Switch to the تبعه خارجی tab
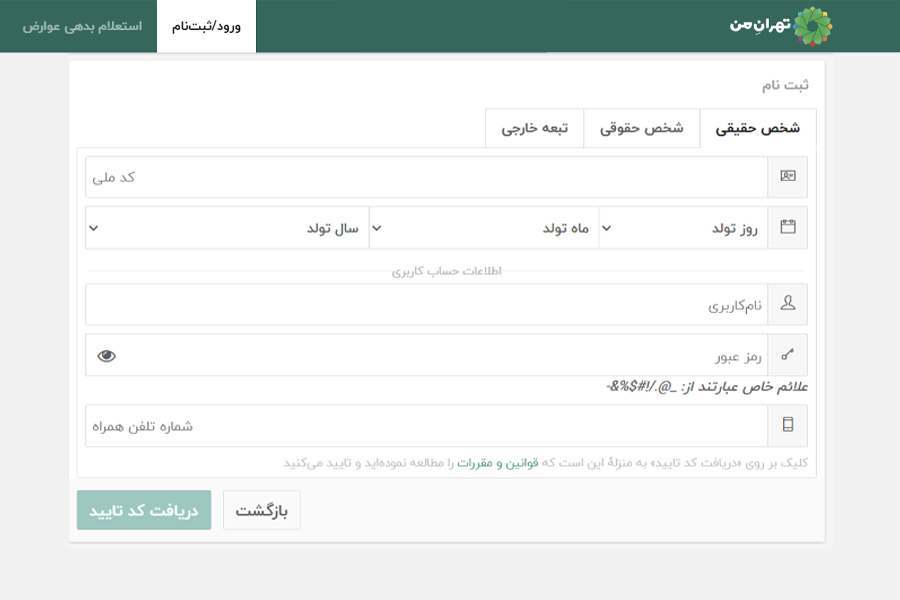The width and height of the screenshot is (900, 600). click(x=535, y=129)
